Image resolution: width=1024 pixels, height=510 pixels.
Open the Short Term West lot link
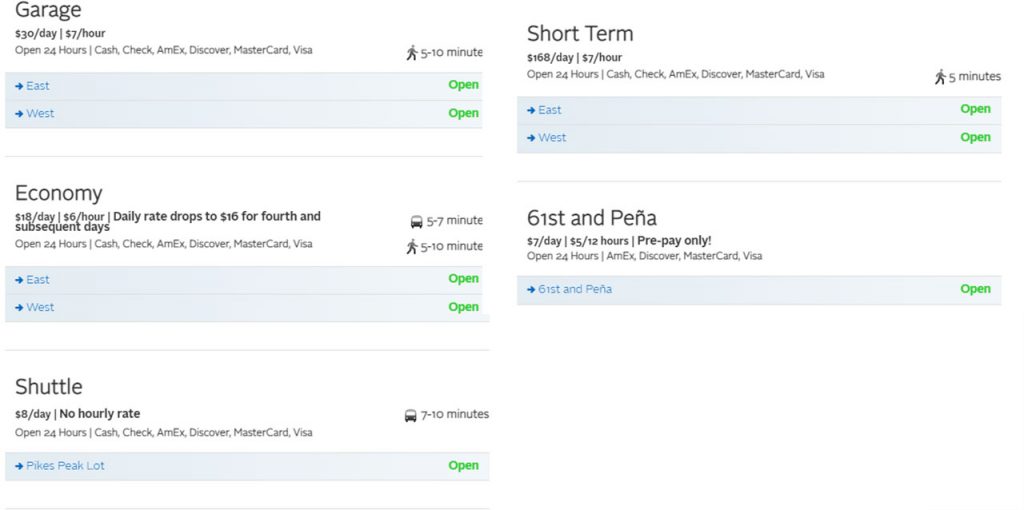(x=552, y=138)
